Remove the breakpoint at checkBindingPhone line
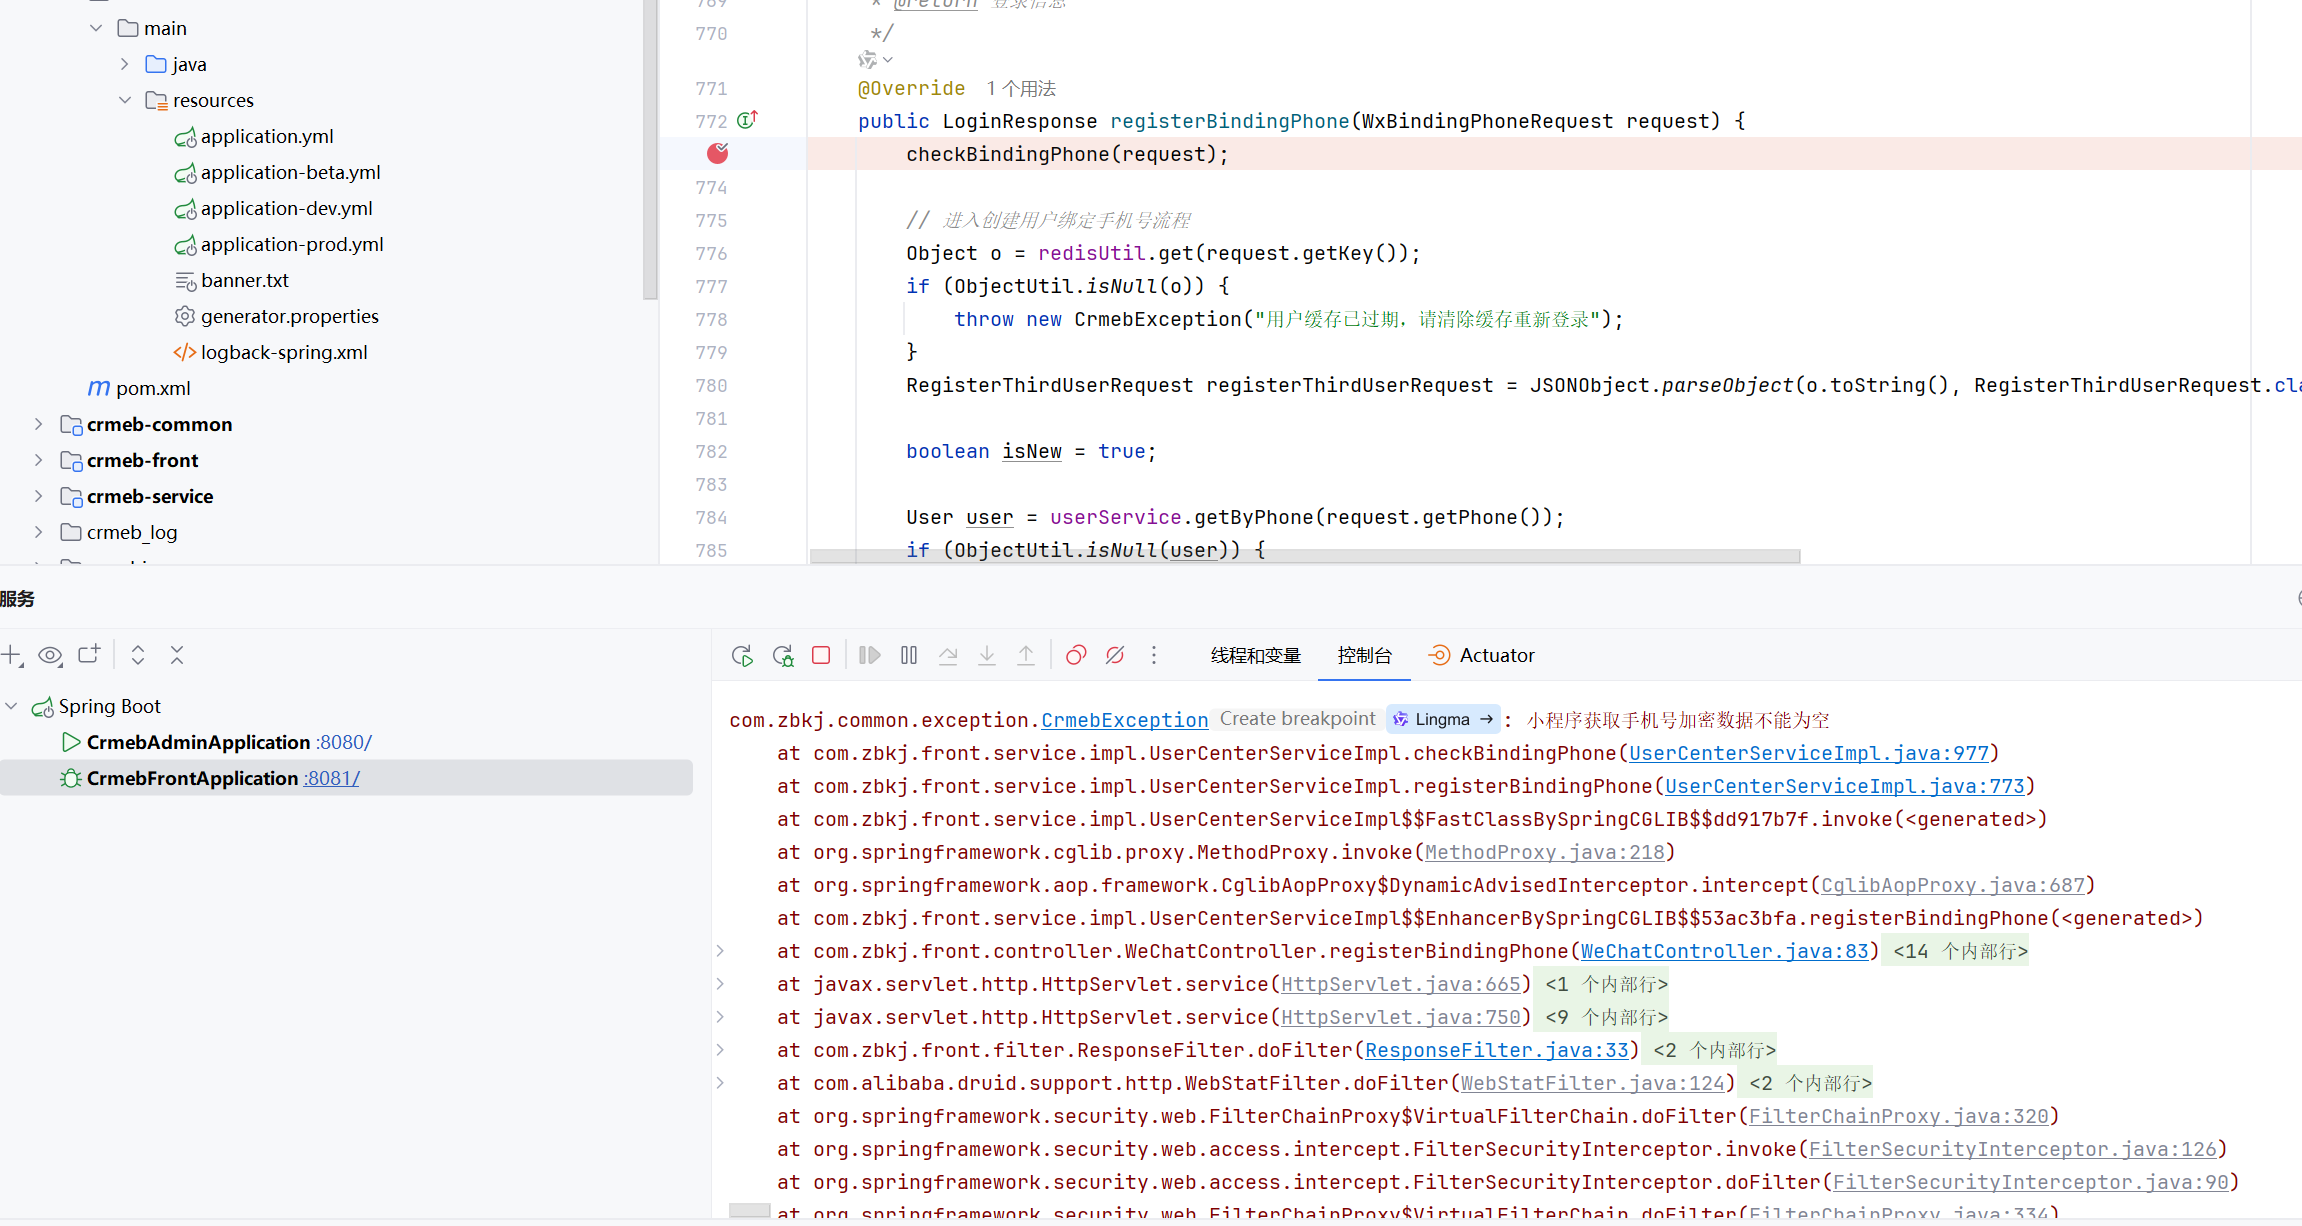Viewport: 2302px width, 1226px height. click(x=718, y=153)
